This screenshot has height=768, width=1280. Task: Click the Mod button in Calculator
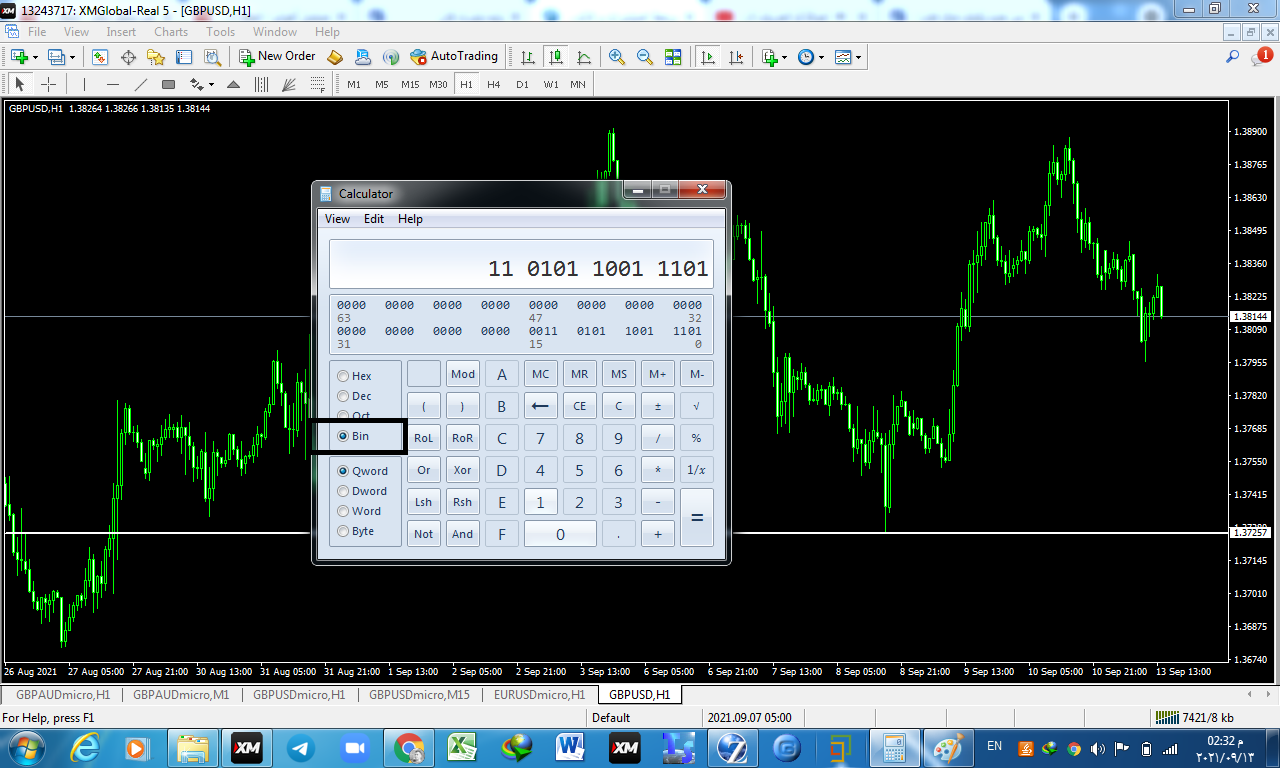462,374
